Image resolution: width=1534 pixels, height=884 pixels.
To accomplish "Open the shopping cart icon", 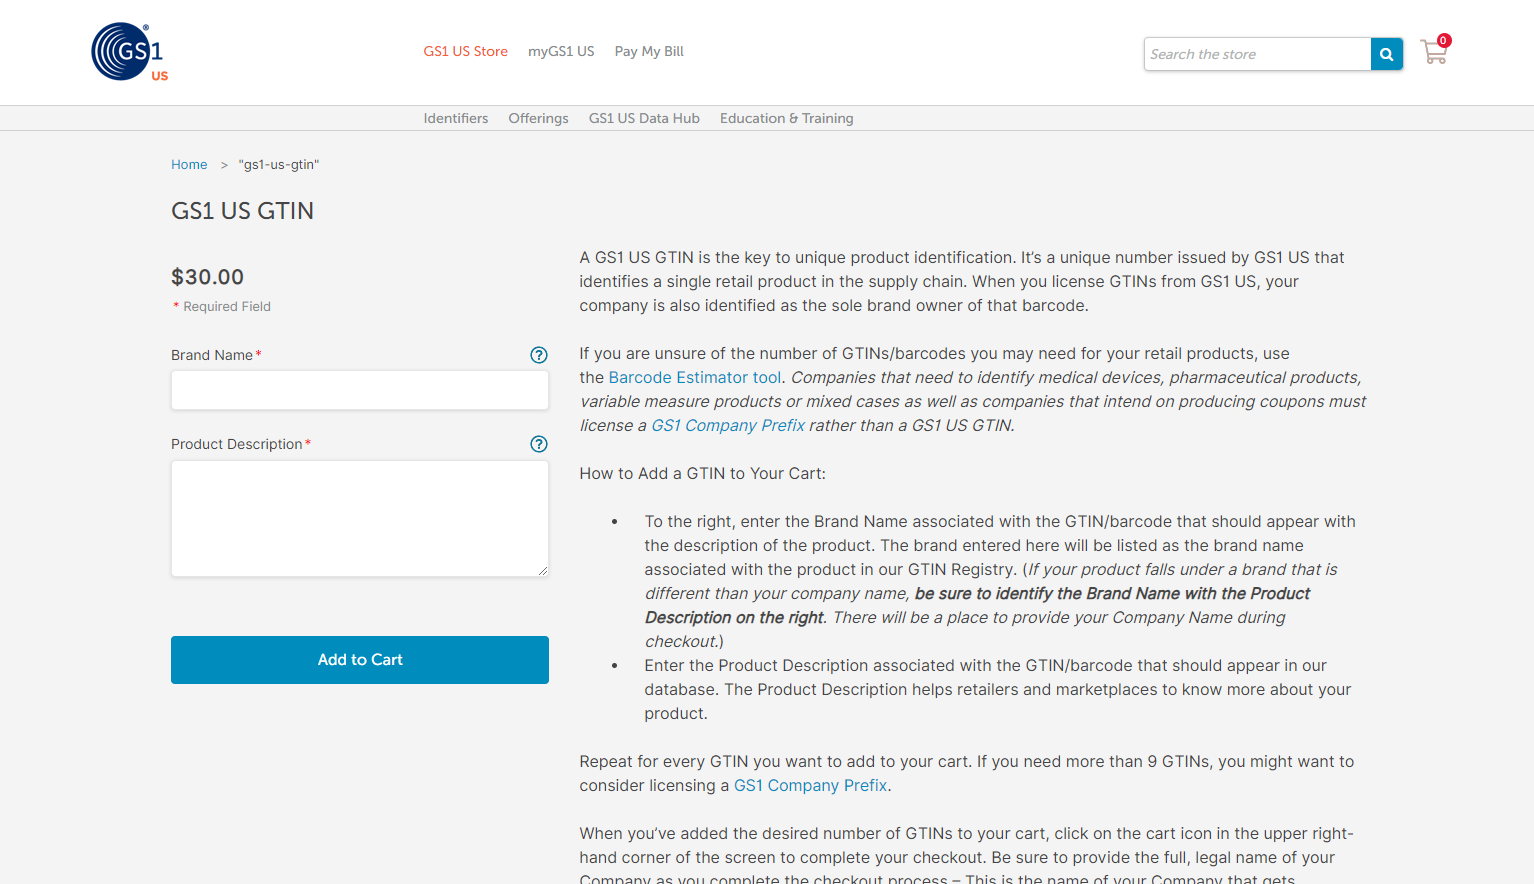I will (x=1434, y=52).
